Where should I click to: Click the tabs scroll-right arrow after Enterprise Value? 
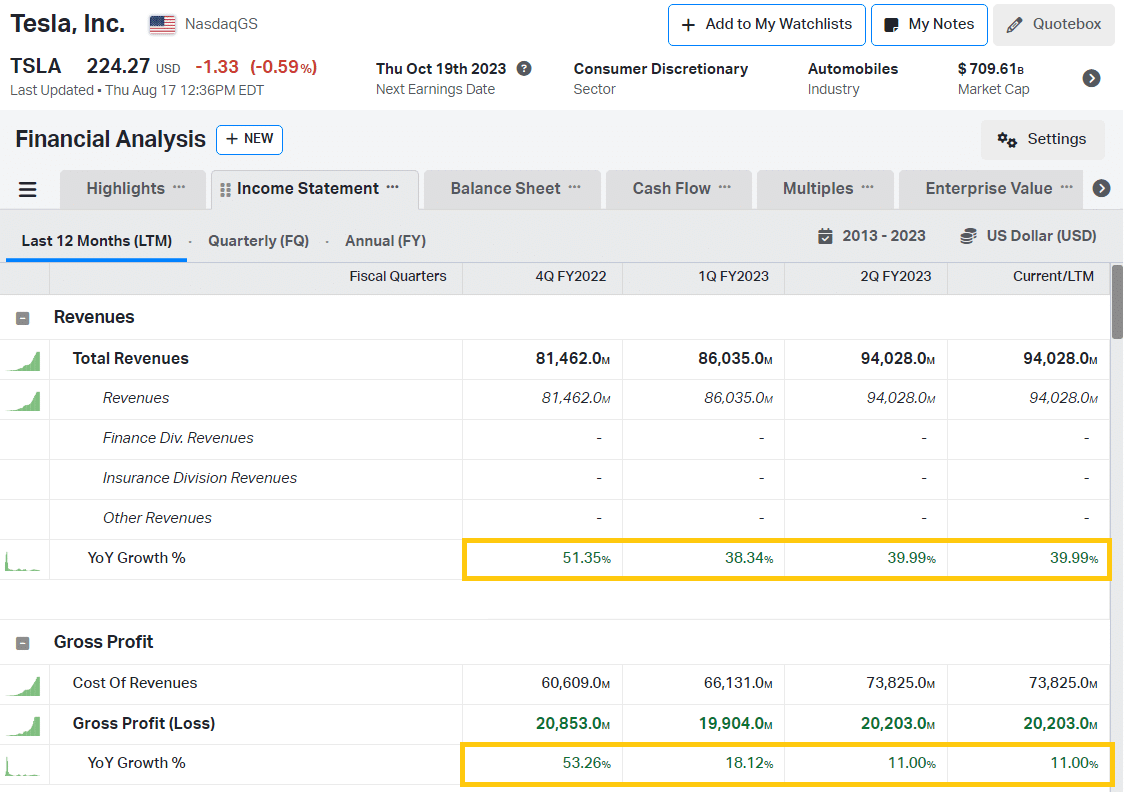point(1102,189)
